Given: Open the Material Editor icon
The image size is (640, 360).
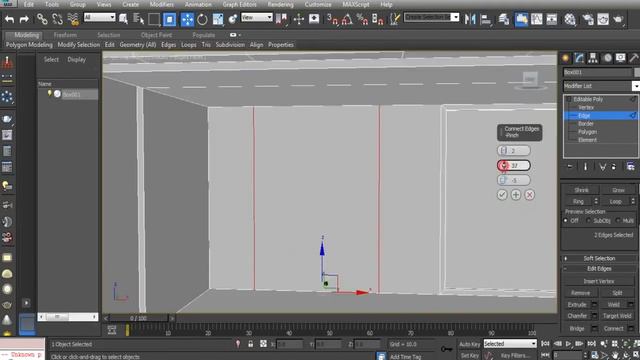Looking at the screenshot, I should 570,19.
